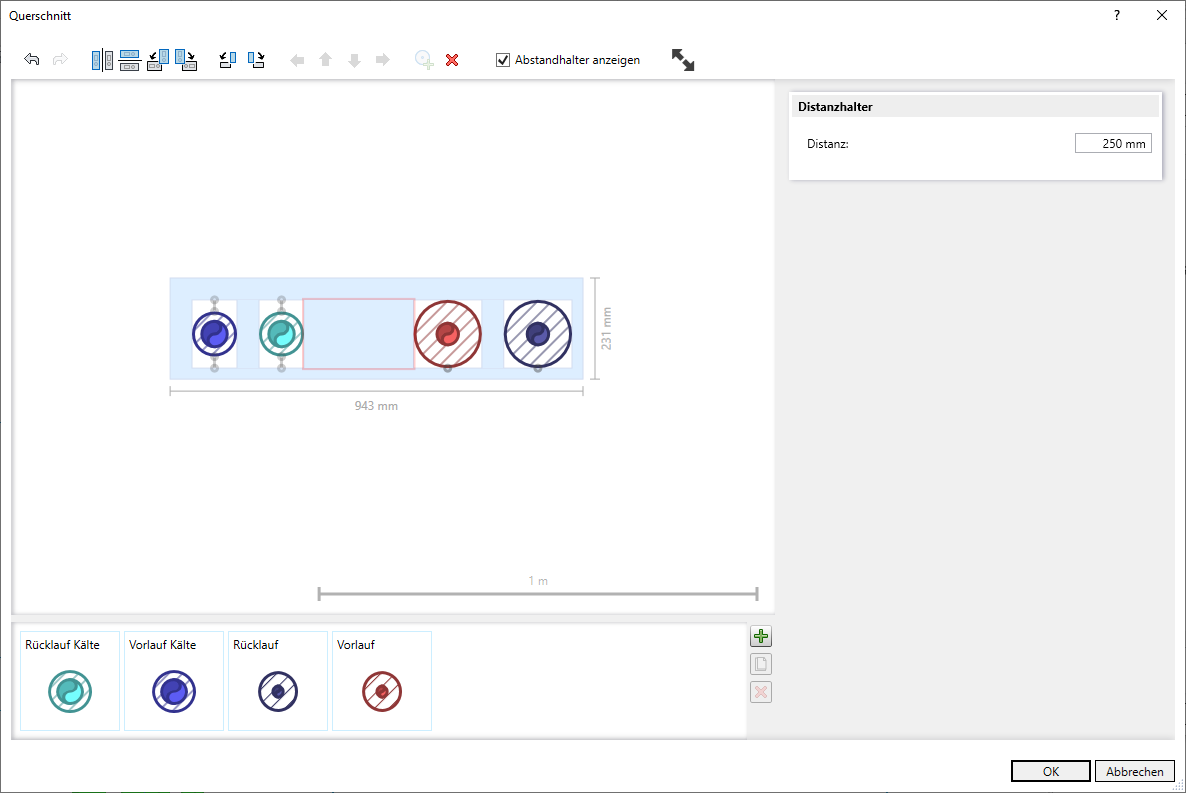Click the fit-to-view diagonal arrows icon
1186x793 pixels.
[683, 60]
